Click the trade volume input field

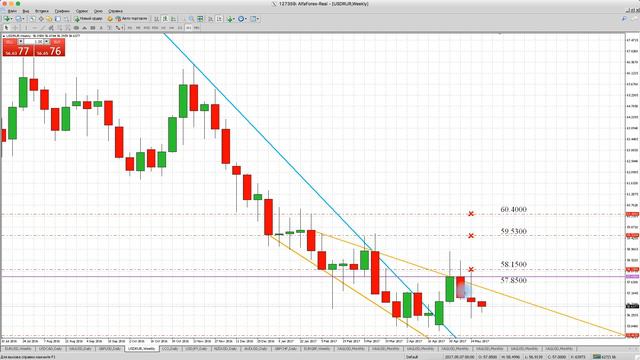(x=33, y=42)
